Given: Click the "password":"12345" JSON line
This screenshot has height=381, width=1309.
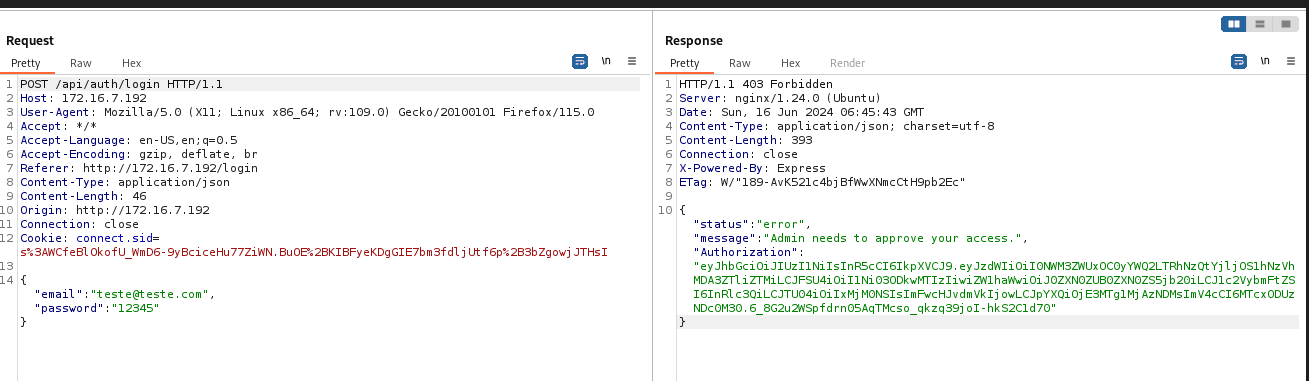Looking at the screenshot, I should [x=97, y=309].
